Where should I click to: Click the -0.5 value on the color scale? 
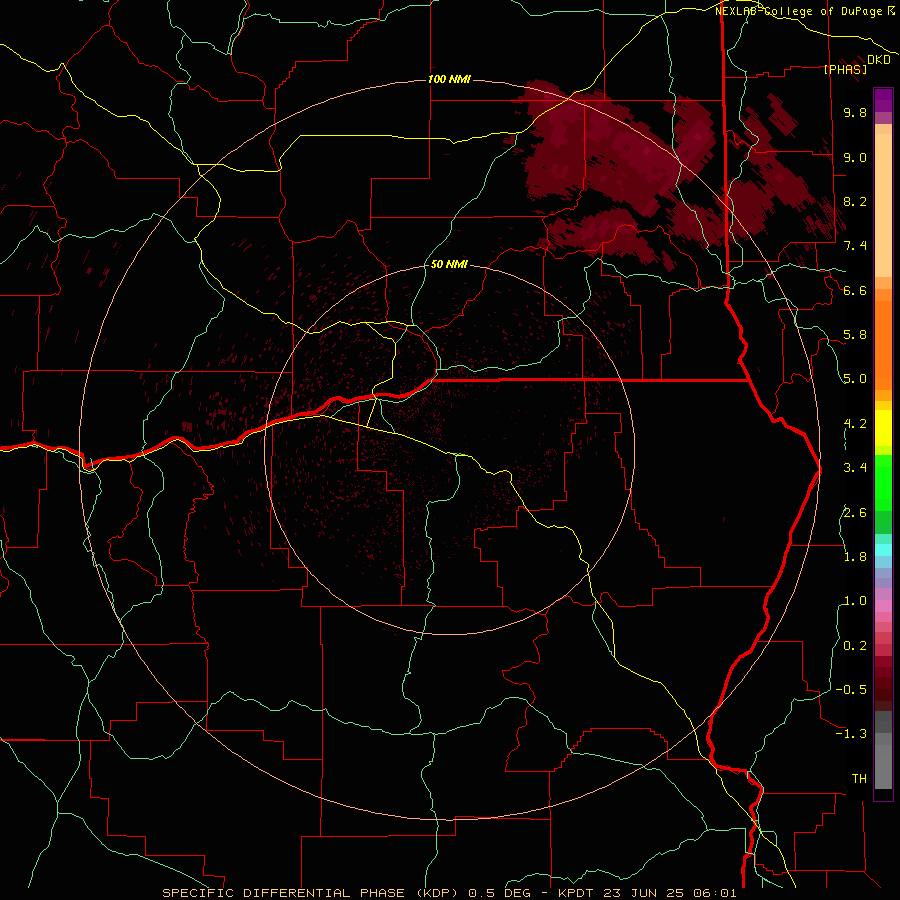point(851,690)
